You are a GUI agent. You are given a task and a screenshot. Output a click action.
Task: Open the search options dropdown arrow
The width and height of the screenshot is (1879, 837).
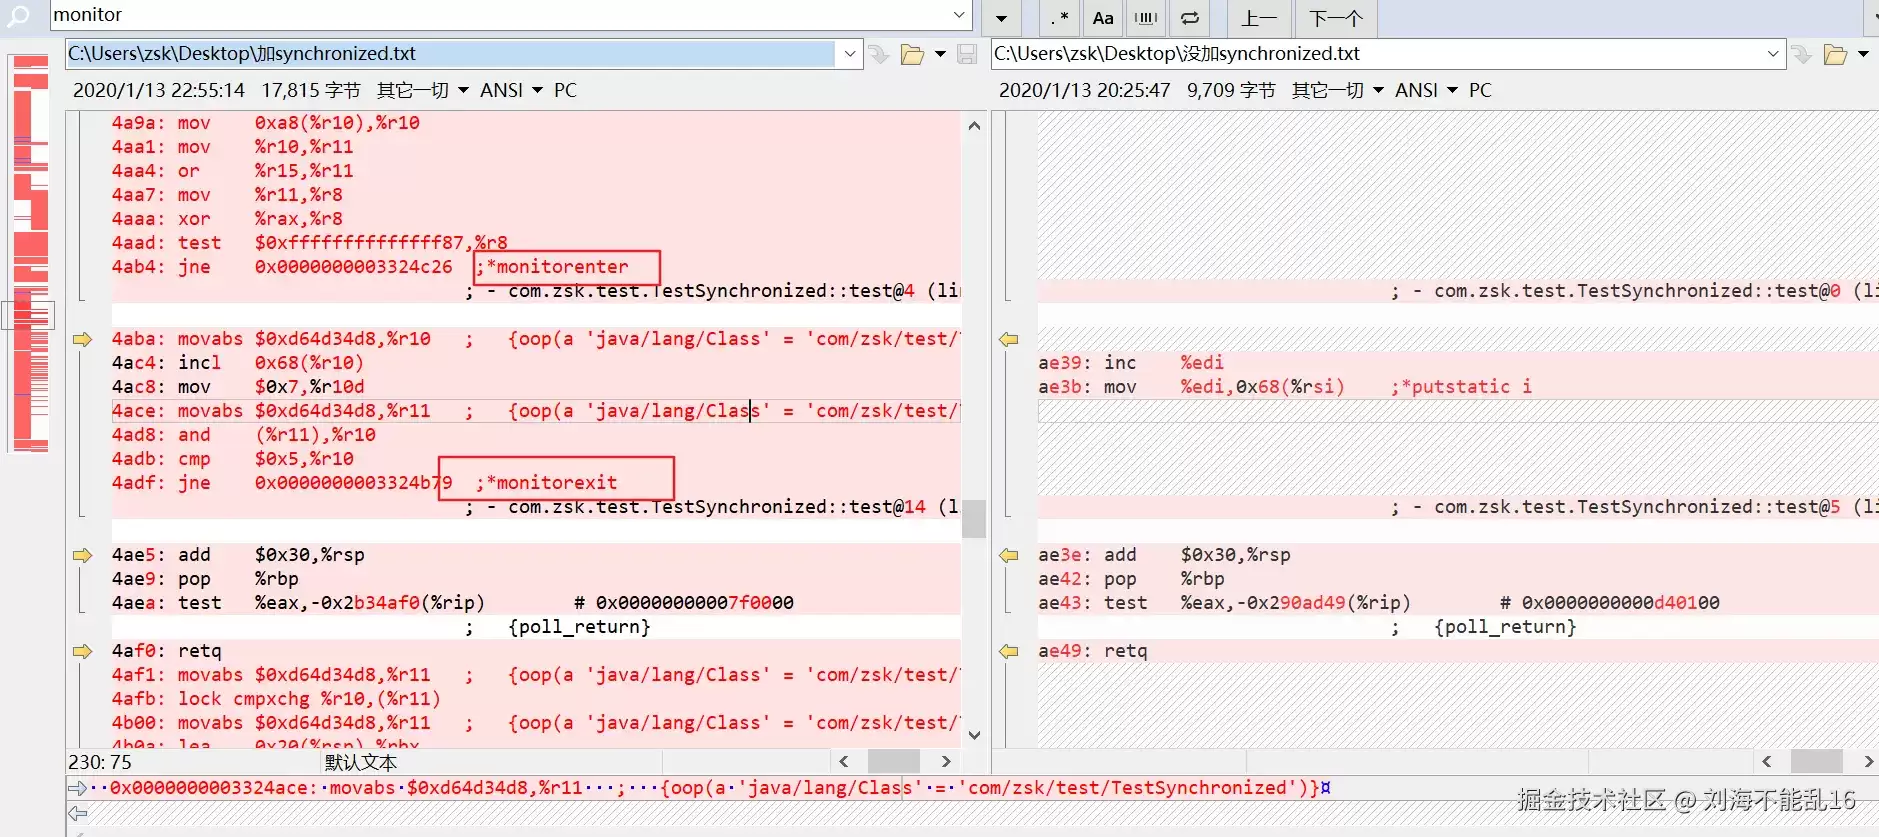click(1001, 18)
